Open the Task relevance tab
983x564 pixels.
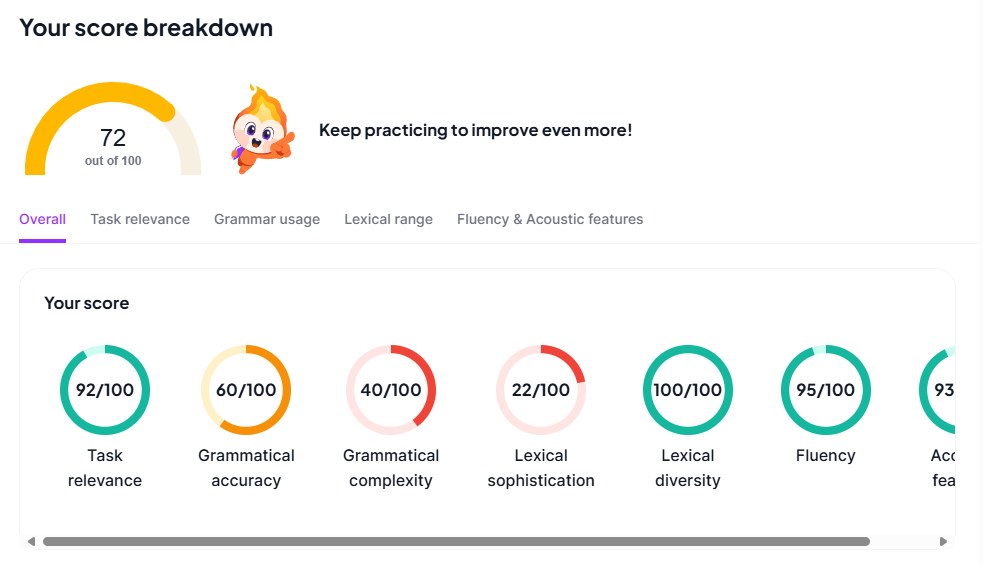pos(140,219)
